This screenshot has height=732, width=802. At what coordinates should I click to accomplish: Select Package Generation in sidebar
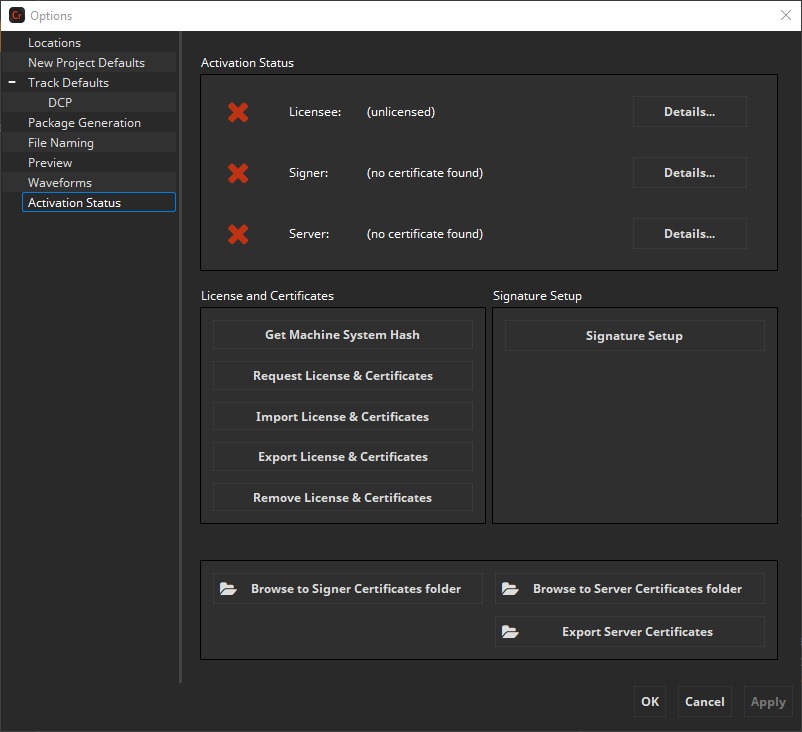84,123
